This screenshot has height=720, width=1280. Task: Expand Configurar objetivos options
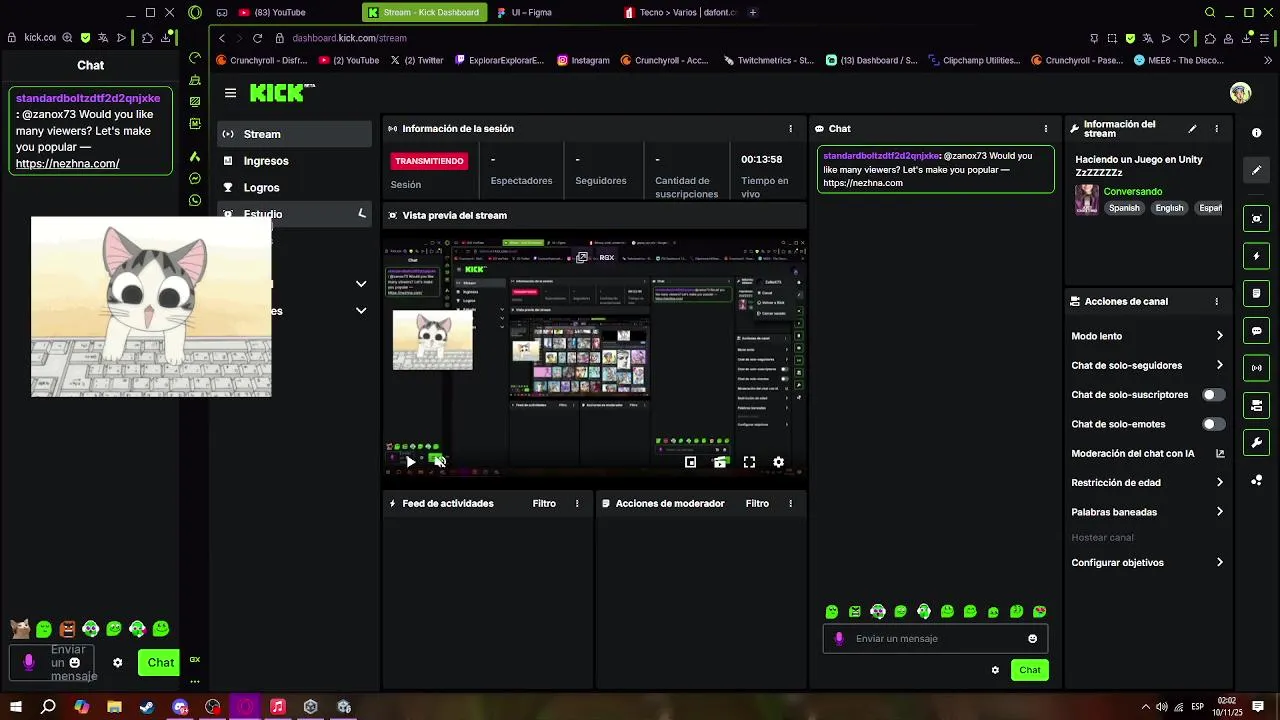pos(1219,563)
